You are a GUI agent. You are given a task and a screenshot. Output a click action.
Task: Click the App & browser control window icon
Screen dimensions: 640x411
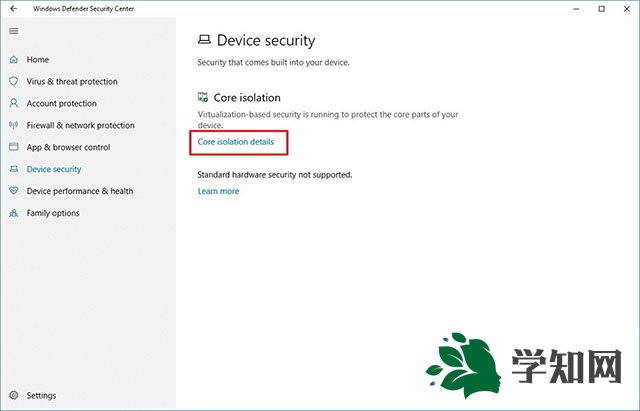(14, 148)
